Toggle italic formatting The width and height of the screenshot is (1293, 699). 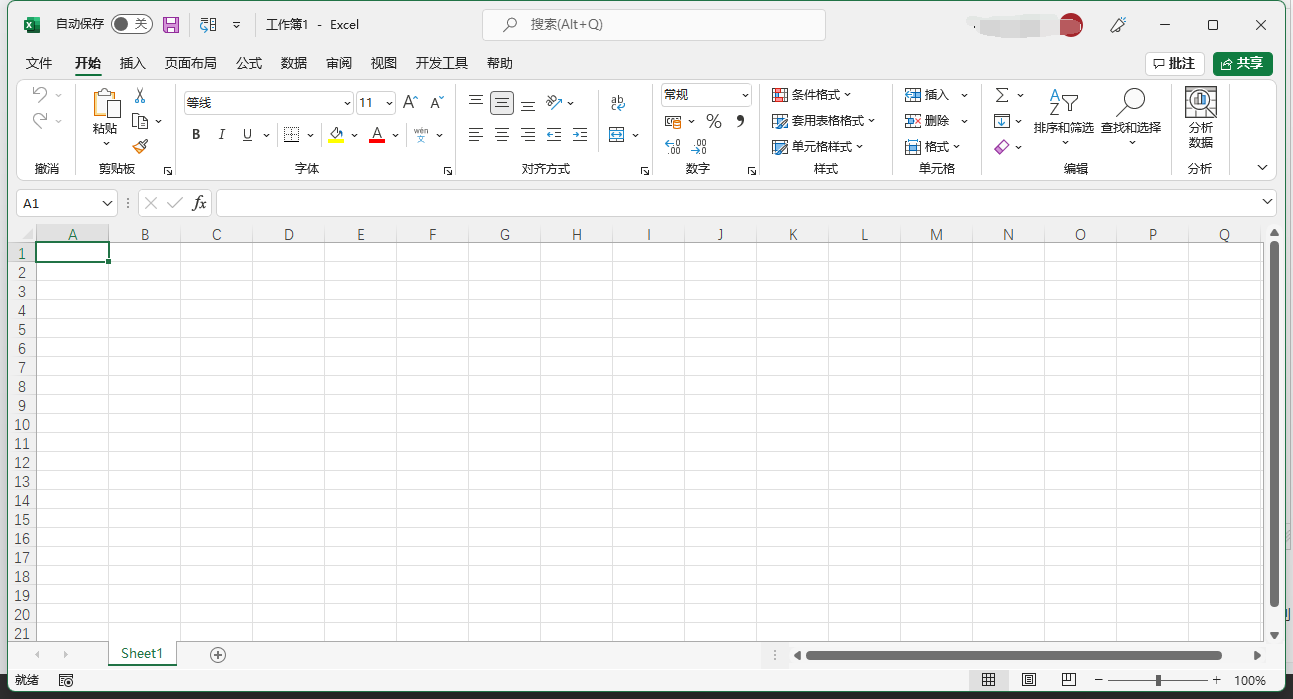click(221, 134)
